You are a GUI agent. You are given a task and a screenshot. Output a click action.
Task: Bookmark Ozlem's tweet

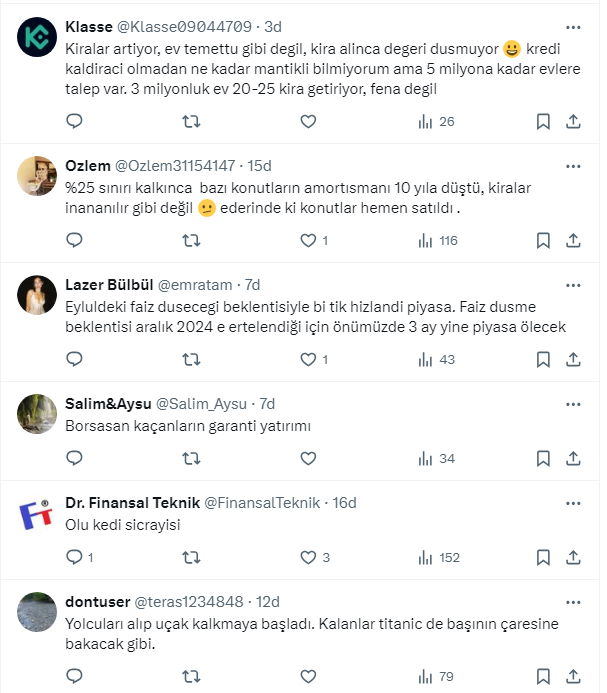(x=543, y=240)
